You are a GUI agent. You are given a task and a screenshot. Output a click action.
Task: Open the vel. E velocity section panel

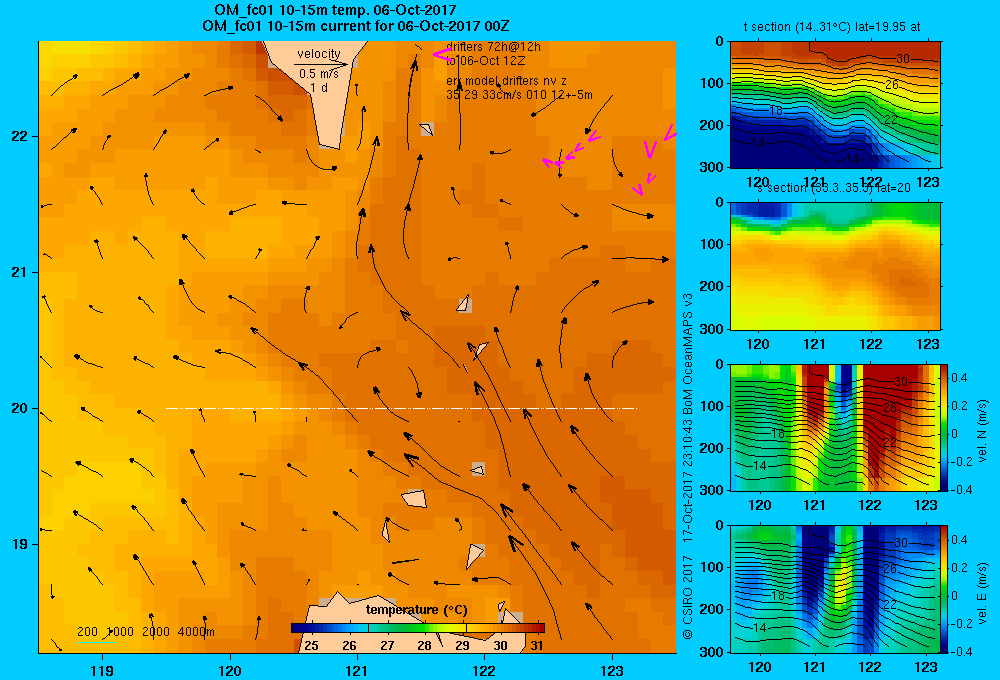coord(835,589)
